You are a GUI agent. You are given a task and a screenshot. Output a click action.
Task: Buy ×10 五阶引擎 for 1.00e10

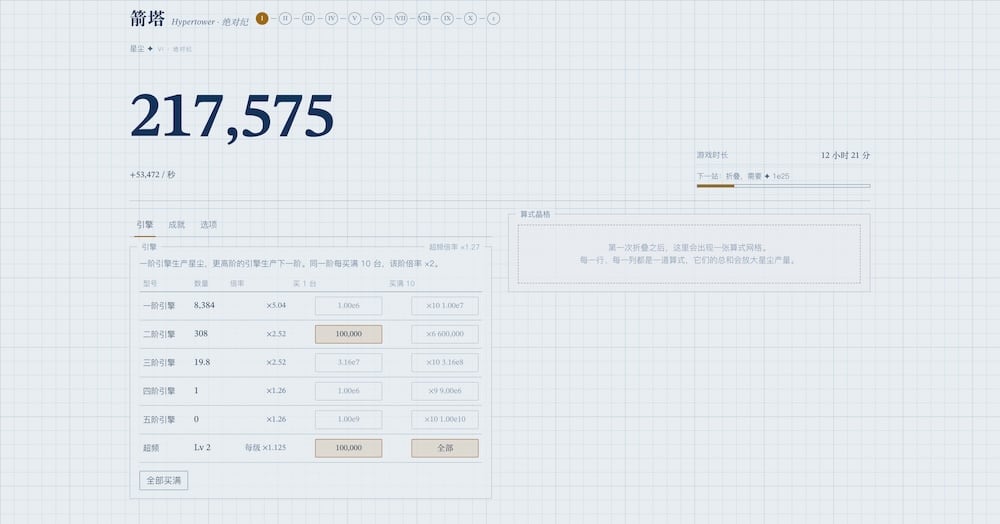(x=445, y=419)
